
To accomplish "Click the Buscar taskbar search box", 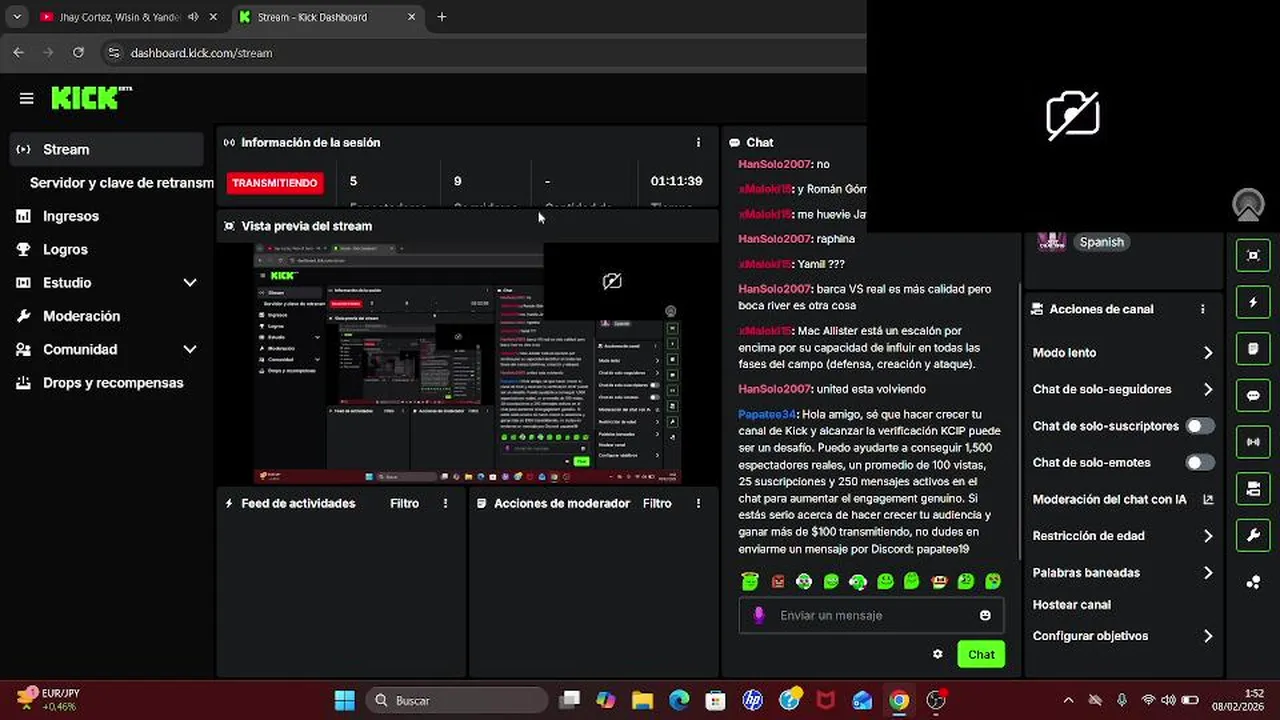I will [x=457, y=700].
